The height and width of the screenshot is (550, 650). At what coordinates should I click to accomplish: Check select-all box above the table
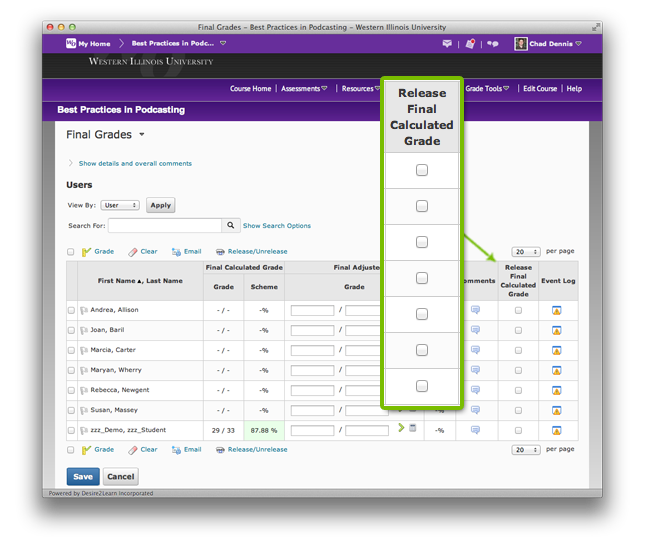tap(70, 252)
